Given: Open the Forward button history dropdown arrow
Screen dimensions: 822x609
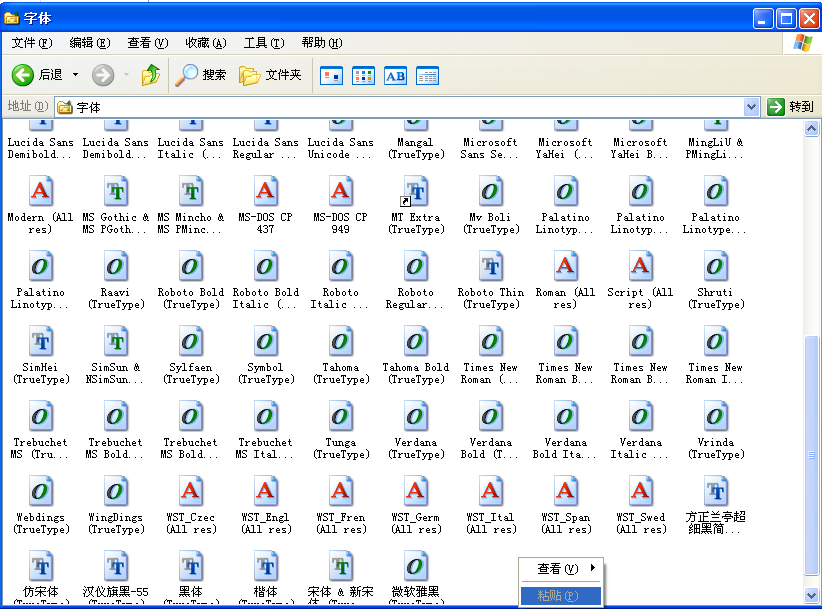Looking at the screenshot, I should point(126,75).
